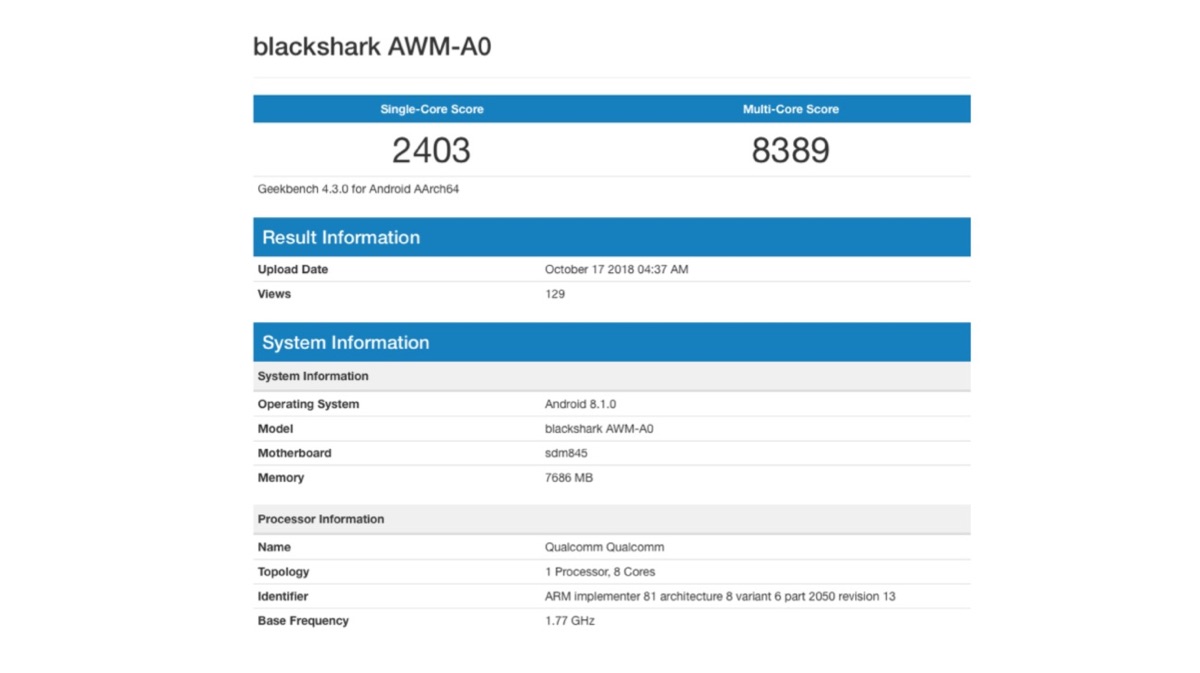
Task: Click the Processor Information subheader row
Action: click(321, 520)
